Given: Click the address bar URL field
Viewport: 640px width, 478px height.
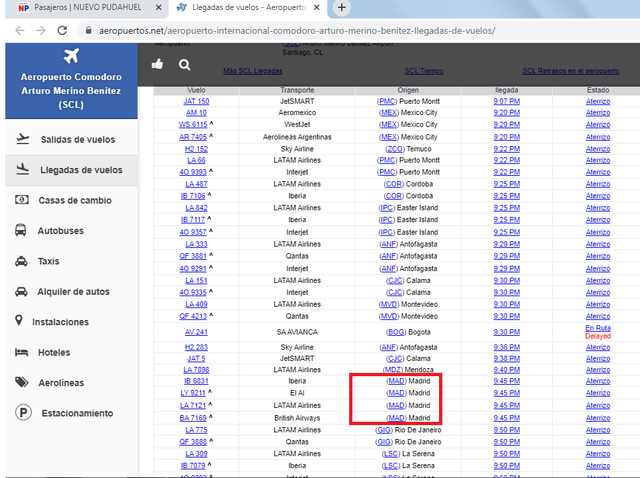Looking at the screenshot, I should coord(359,31).
